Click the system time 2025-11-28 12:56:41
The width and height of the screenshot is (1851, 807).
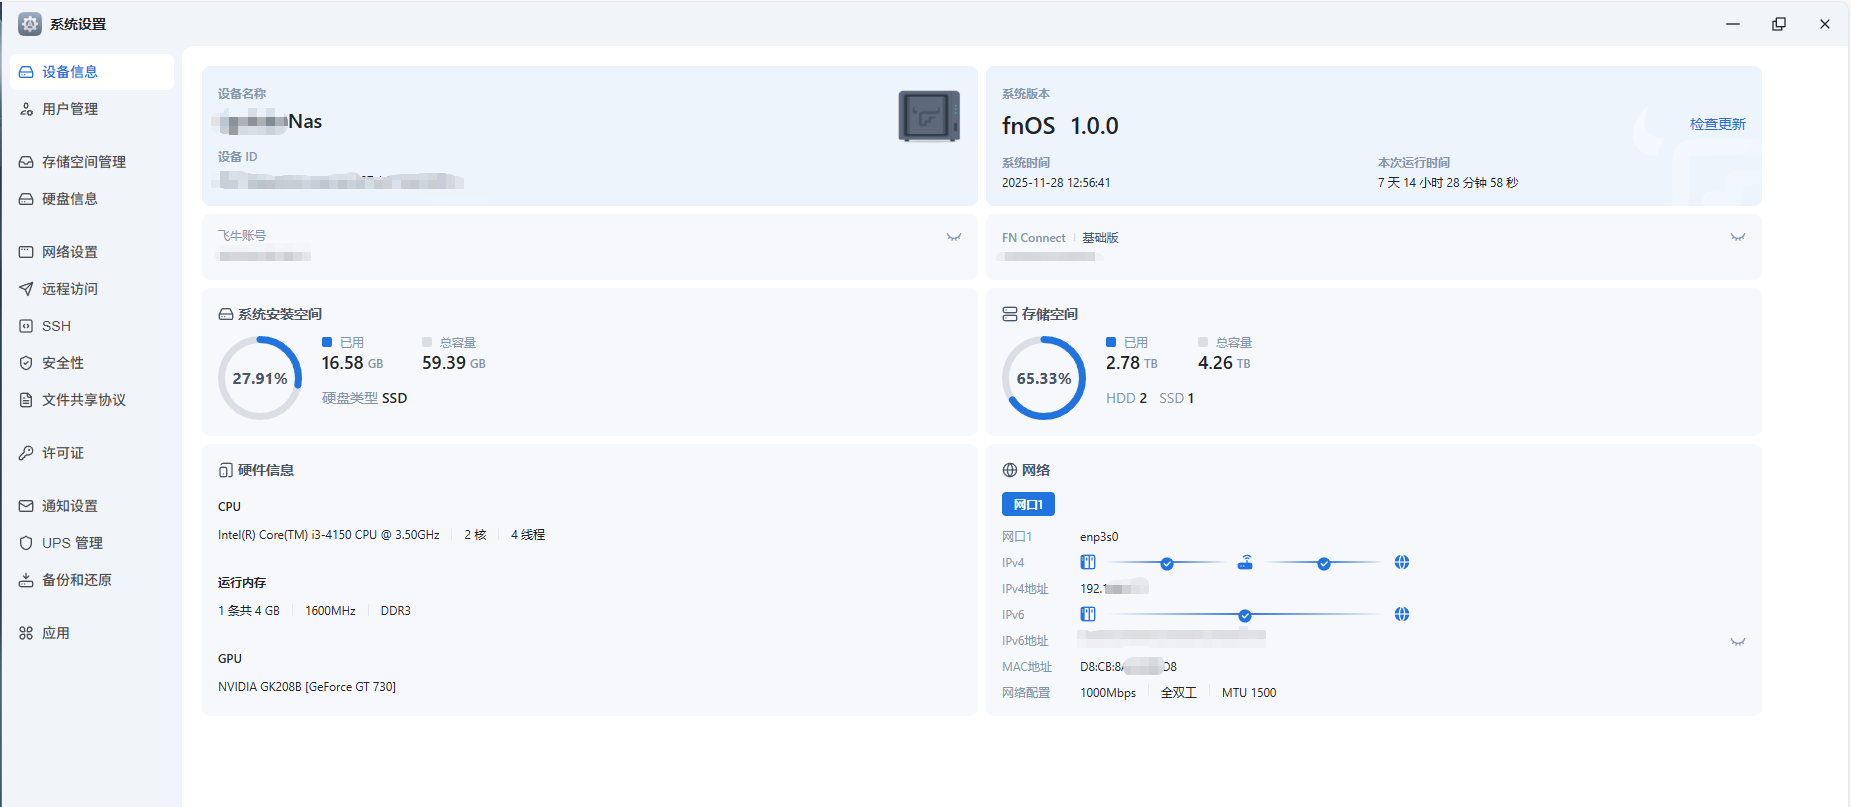(x=1056, y=183)
